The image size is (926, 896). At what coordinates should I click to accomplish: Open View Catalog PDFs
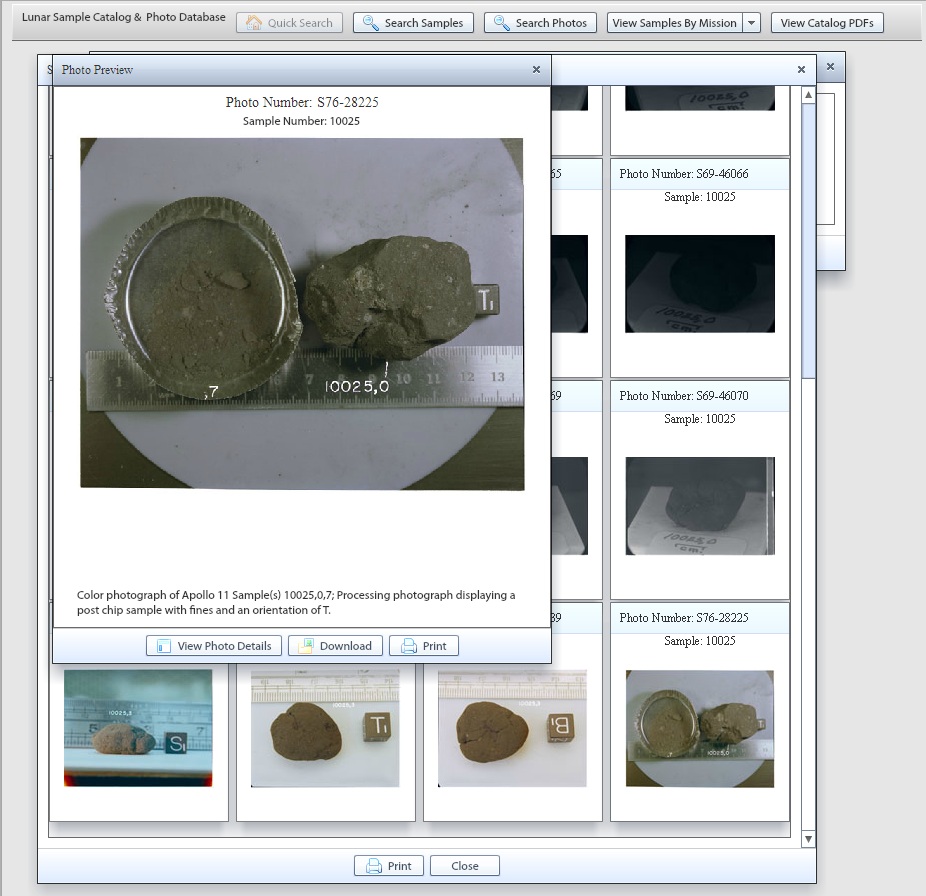(x=827, y=23)
